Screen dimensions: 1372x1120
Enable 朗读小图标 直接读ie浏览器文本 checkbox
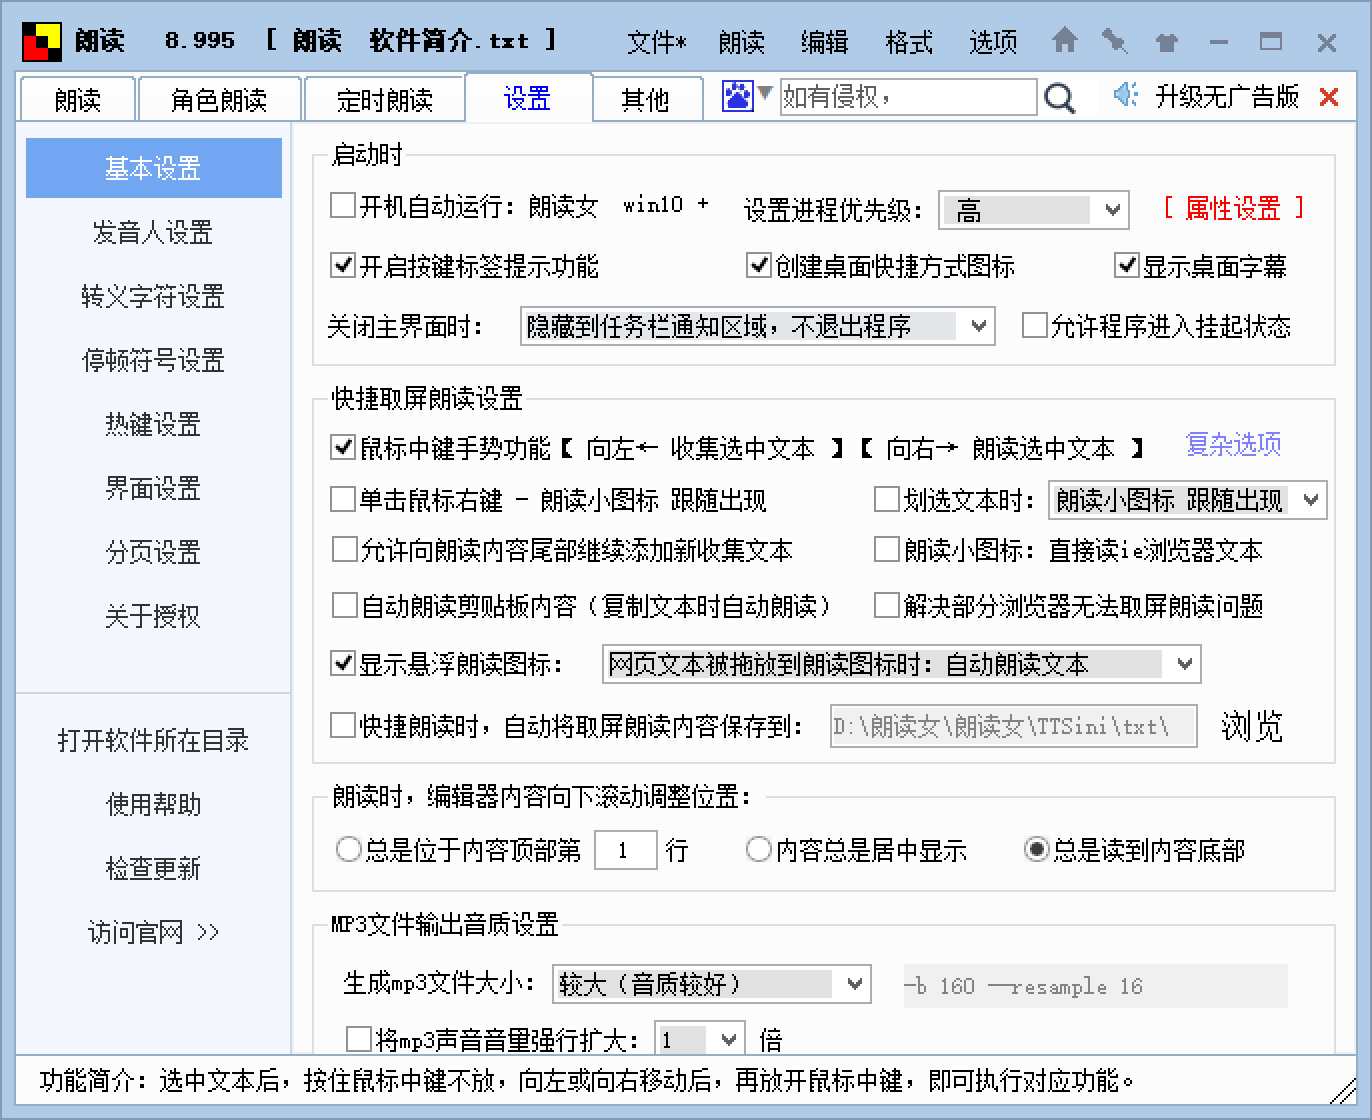pos(887,549)
